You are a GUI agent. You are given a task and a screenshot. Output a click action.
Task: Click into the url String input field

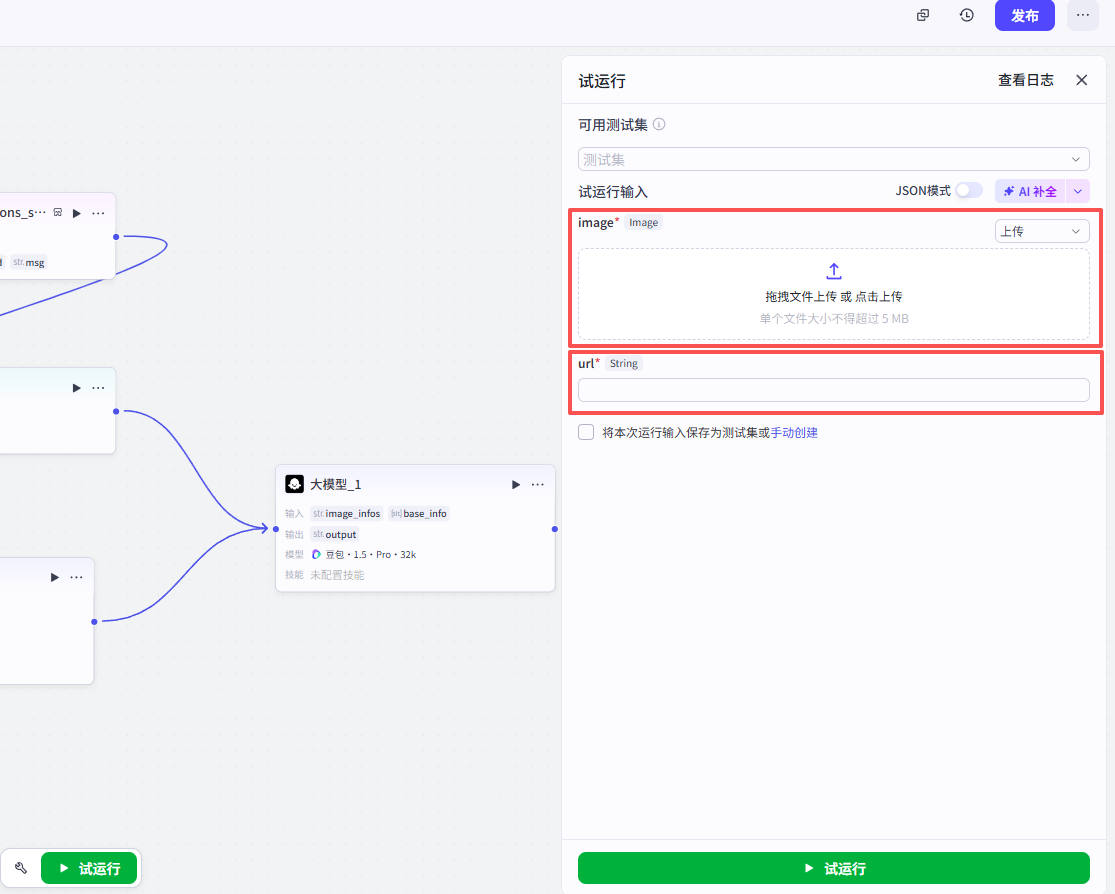[x=834, y=390]
